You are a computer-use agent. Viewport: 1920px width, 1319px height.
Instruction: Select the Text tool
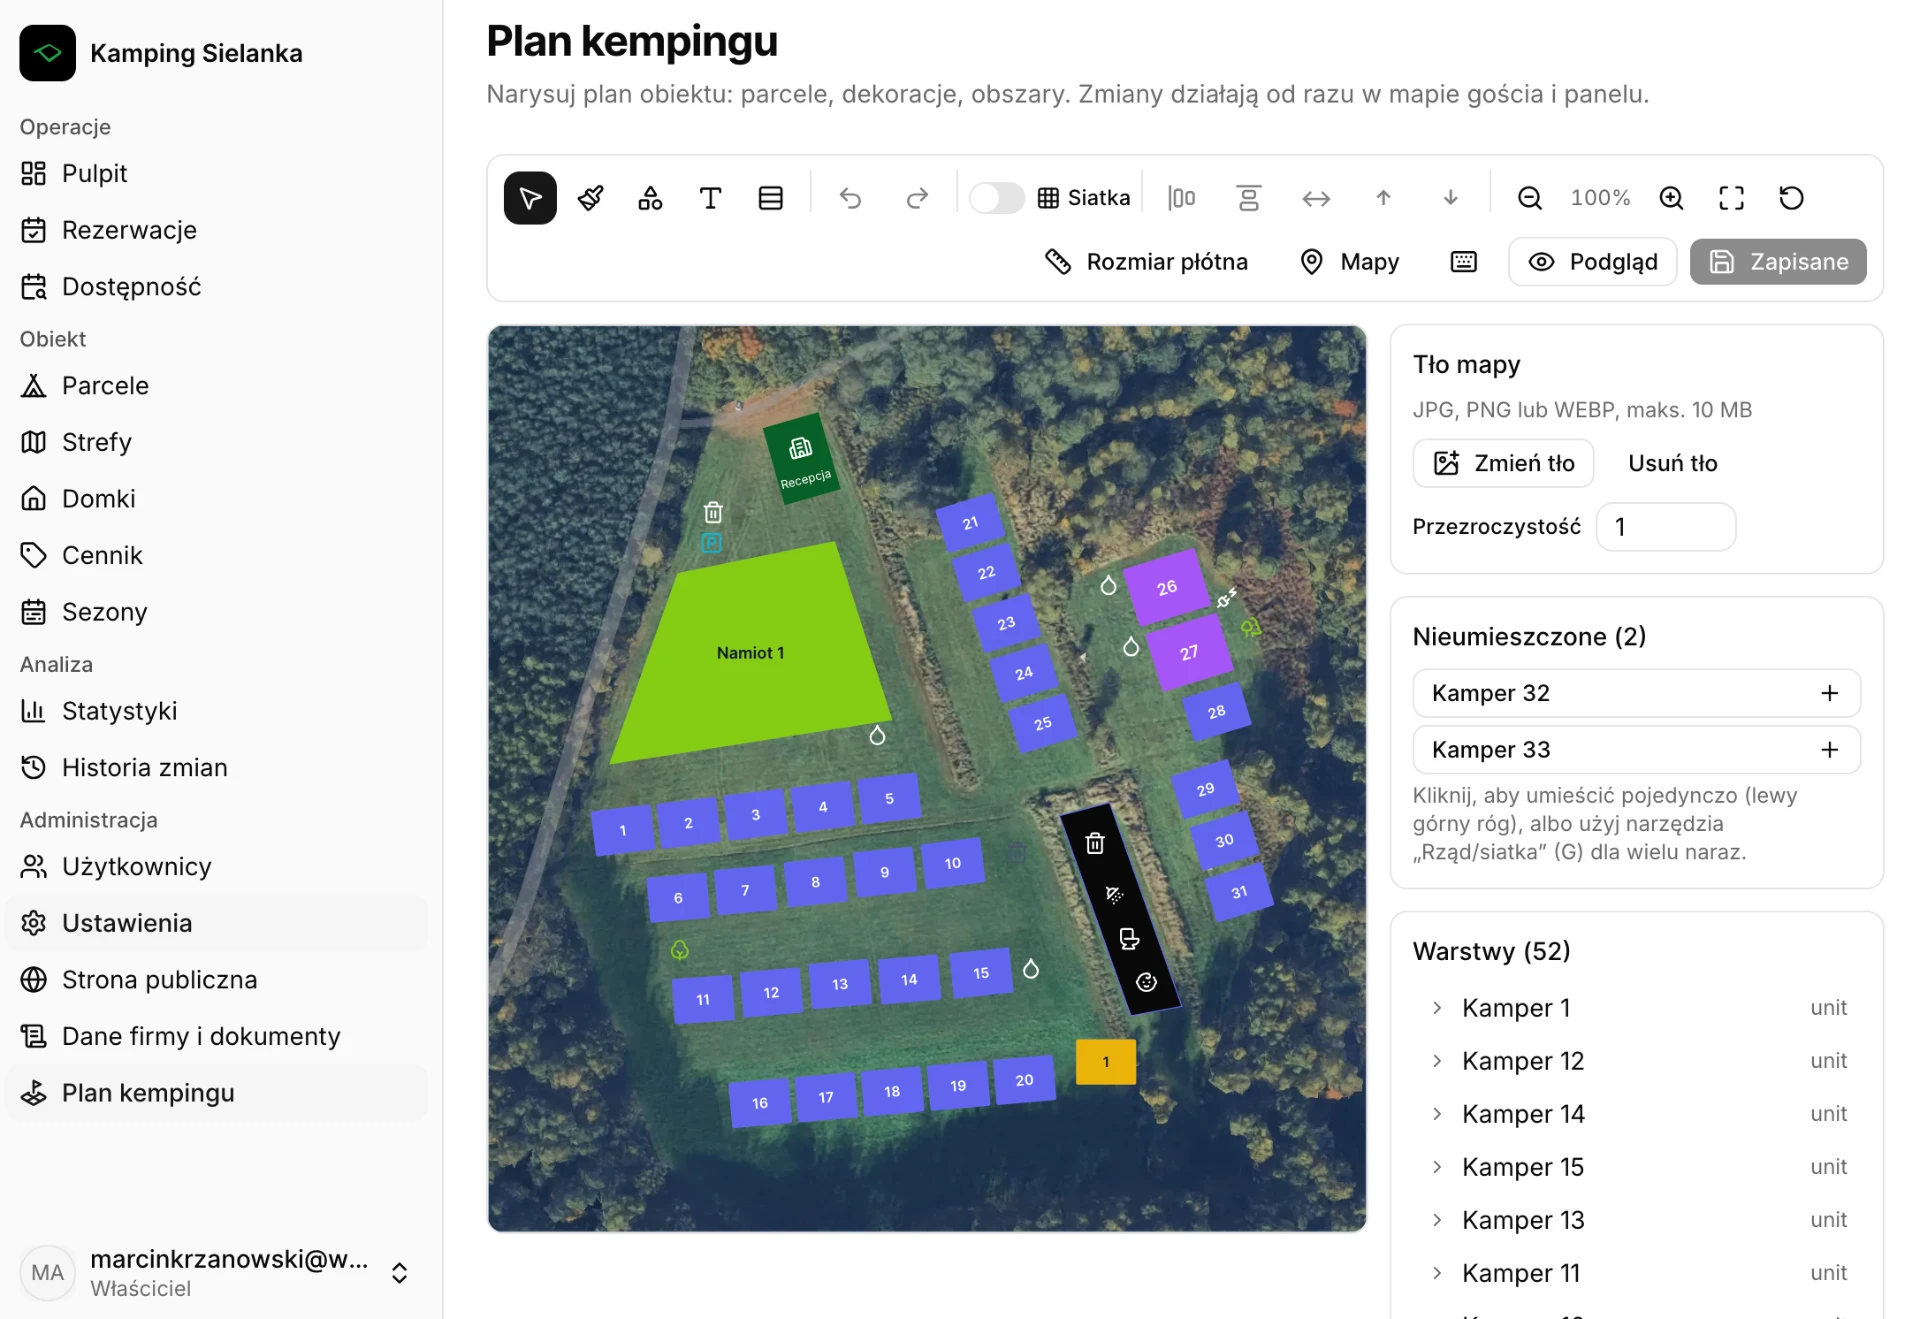click(x=711, y=198)
